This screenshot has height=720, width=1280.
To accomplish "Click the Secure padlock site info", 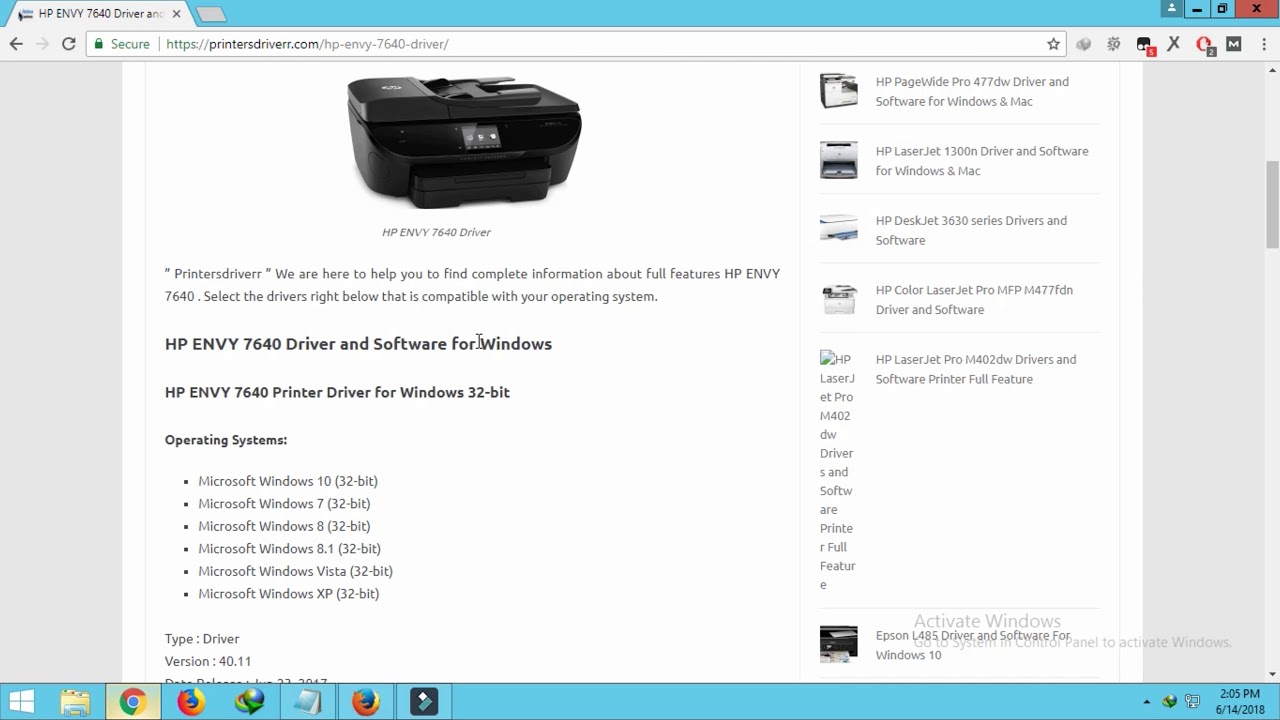I will (x=121, y=44).
